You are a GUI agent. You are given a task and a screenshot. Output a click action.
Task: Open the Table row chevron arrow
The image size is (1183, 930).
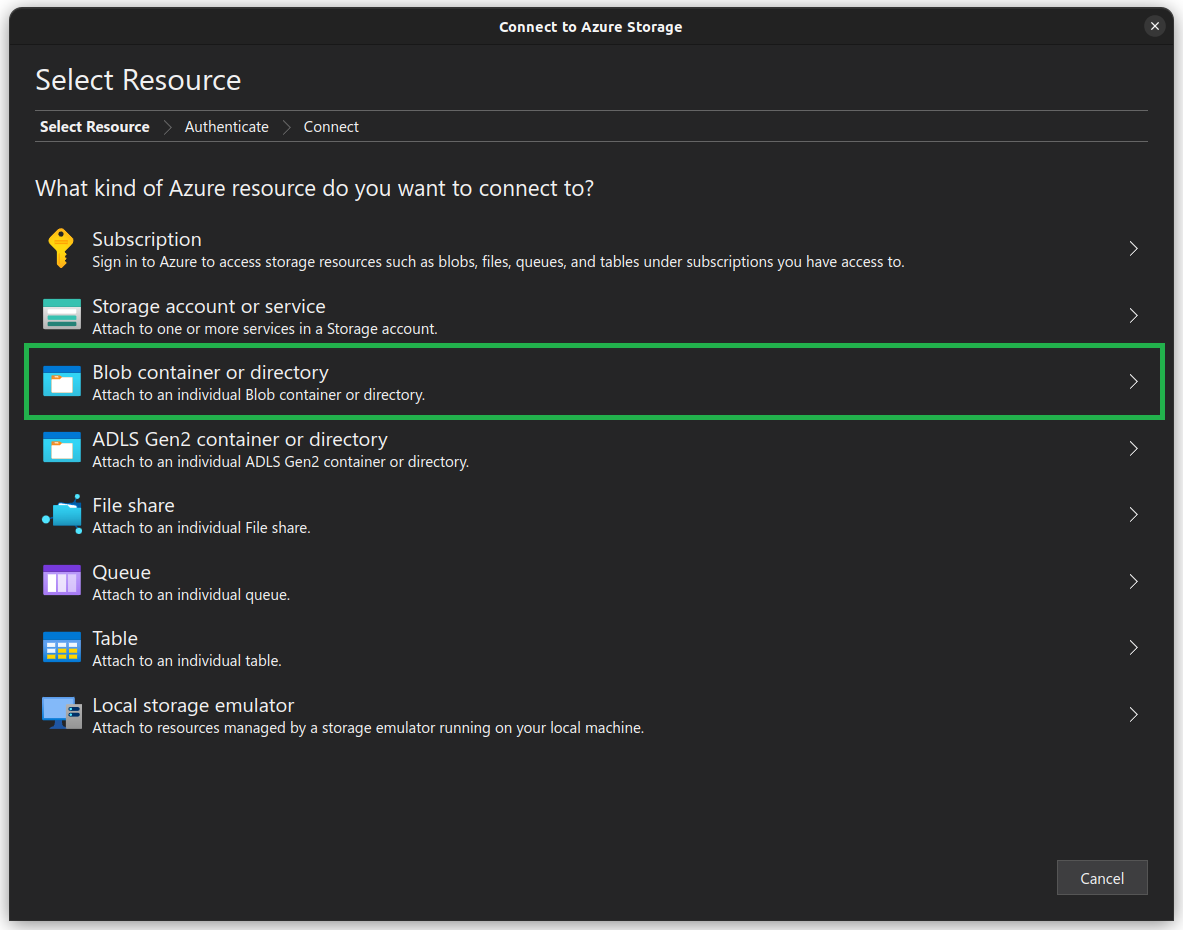(1133, 648)
